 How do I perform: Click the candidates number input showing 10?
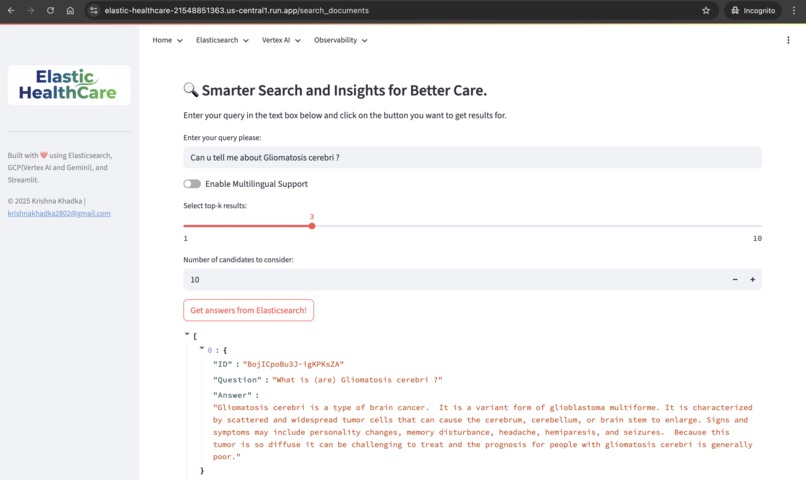[454, 280]
